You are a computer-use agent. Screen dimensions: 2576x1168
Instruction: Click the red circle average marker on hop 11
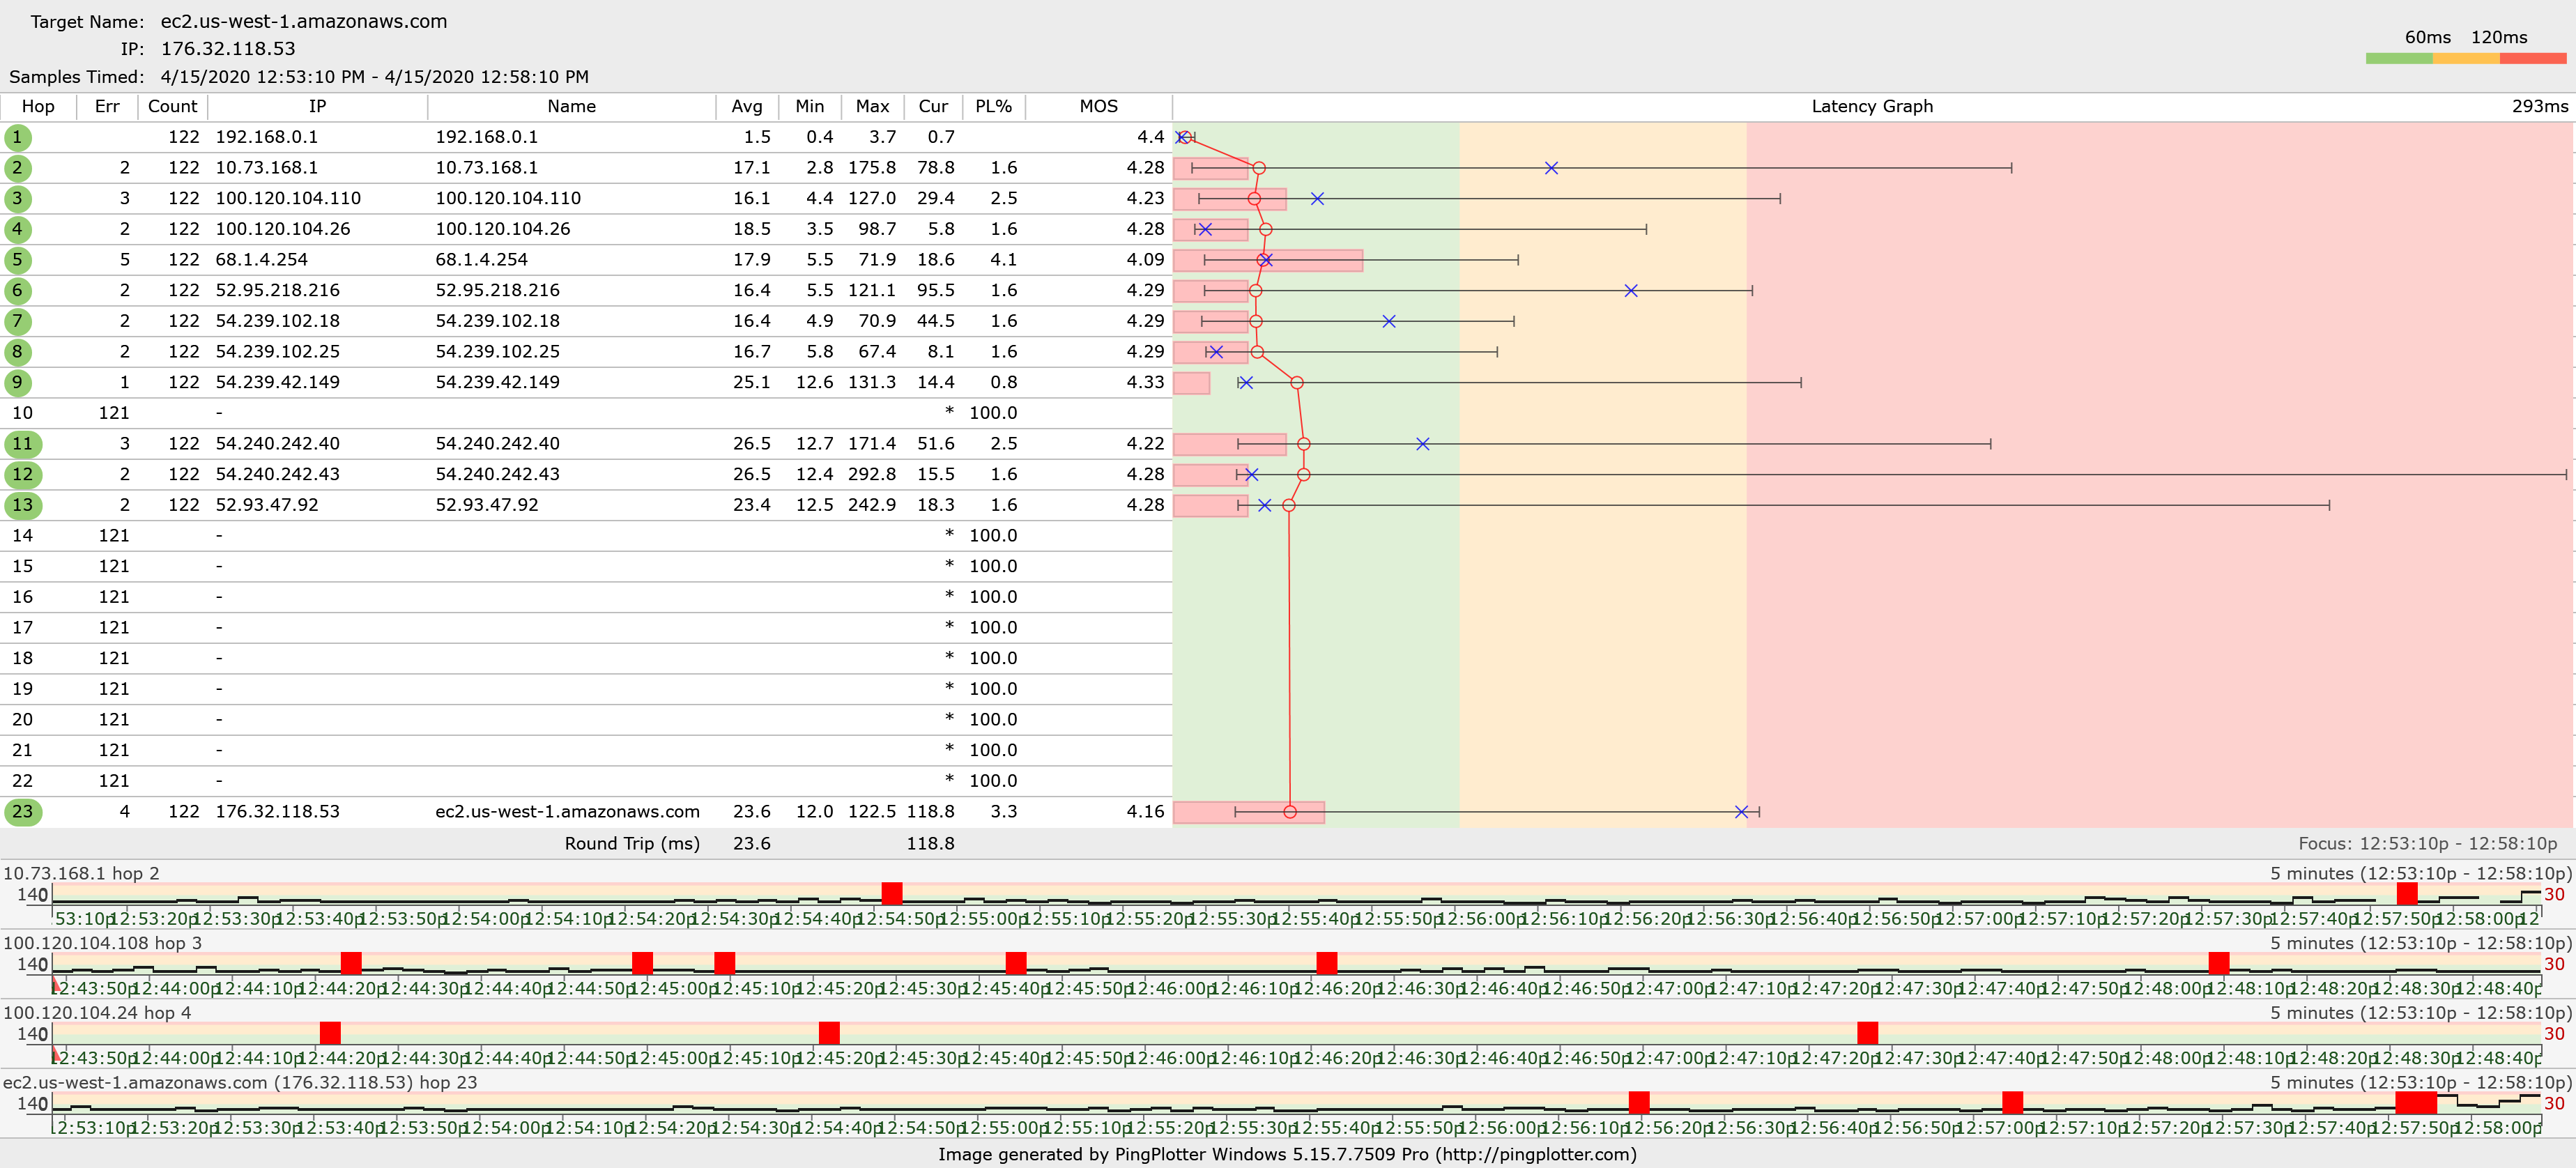pos(1303,444)
